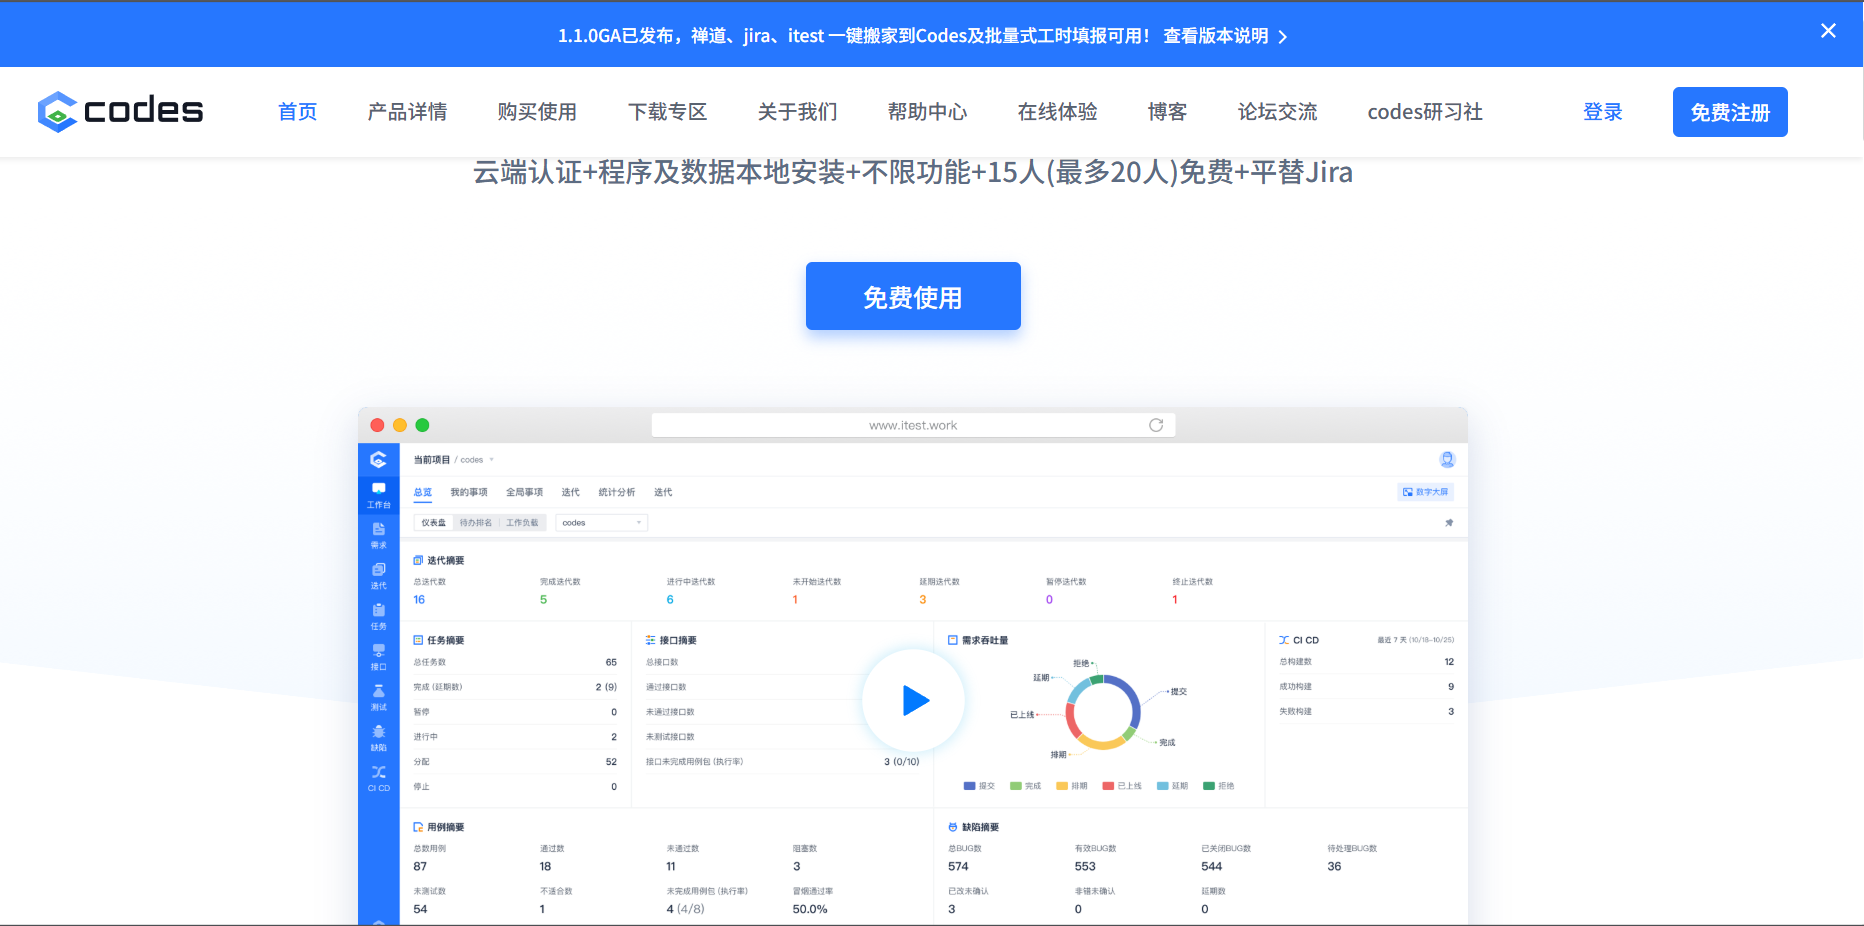Click the 排期 yellow legend swatch
The width and height of the screenshot is (1864, 926).
pos(1062,786)
